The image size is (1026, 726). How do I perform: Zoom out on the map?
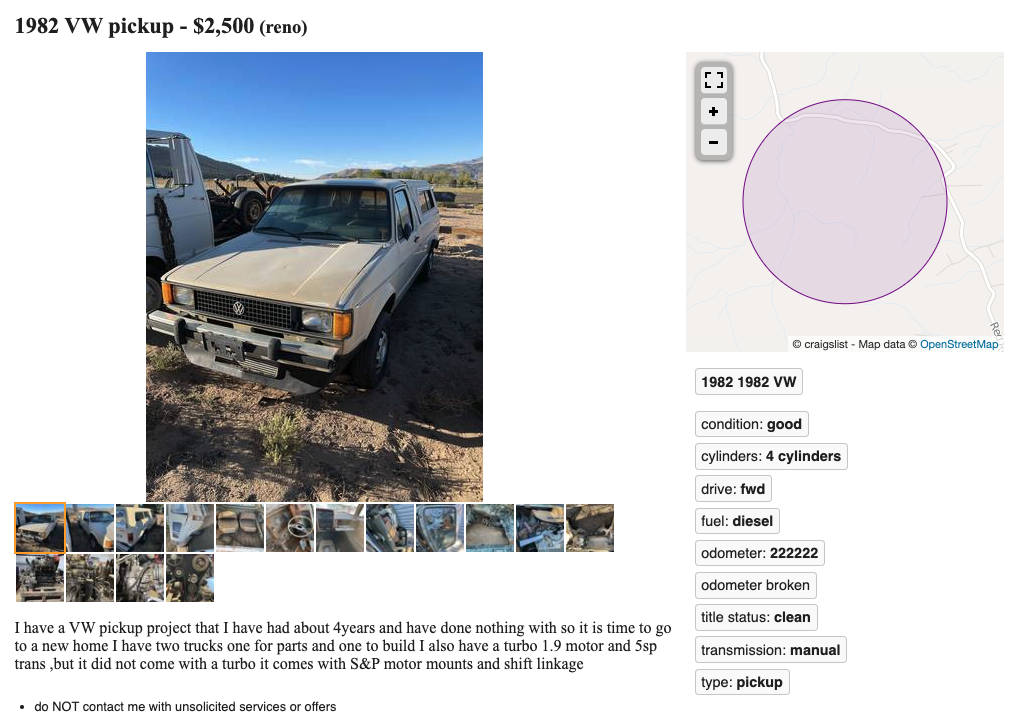coord(713,142)
